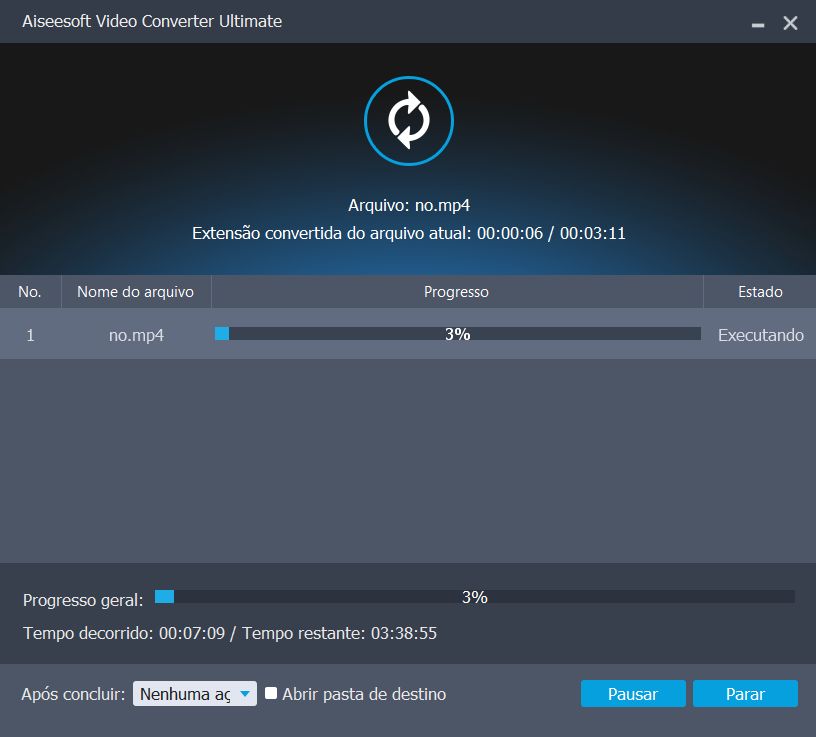This screenshot has height=737, width=816.
Task: Pause the conversion with Pausar
Action: [633, 694]
